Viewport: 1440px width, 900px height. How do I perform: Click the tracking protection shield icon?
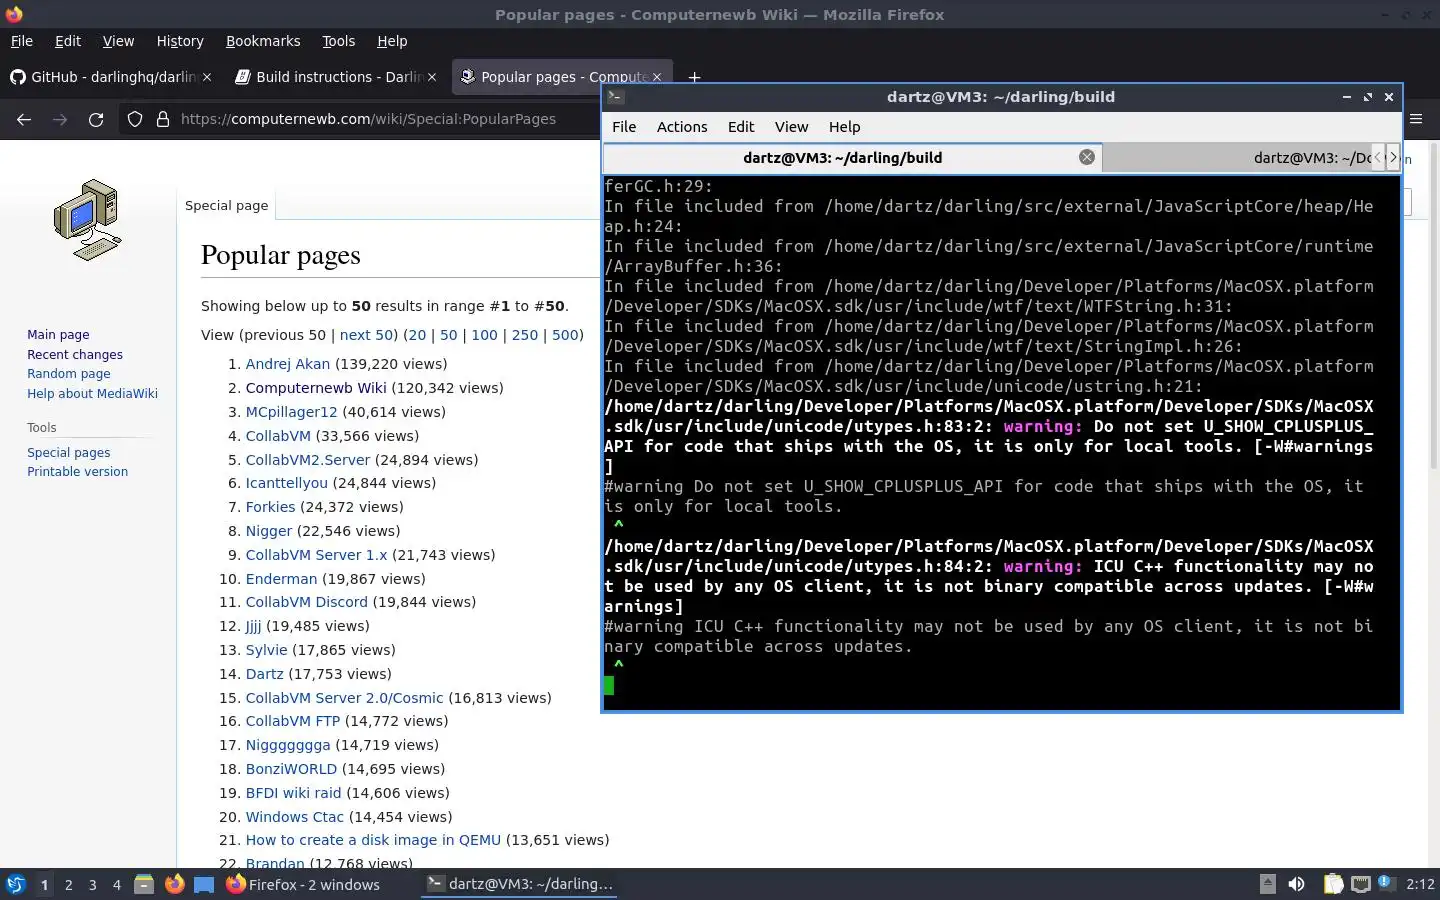pos(135,119)
